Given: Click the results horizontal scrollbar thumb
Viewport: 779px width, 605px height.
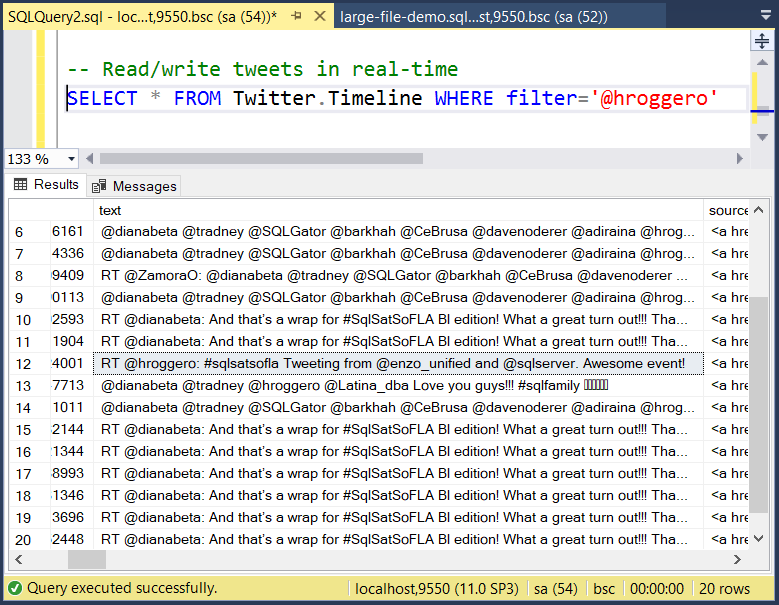Looking at the screenshot, I should click(86, 560).
